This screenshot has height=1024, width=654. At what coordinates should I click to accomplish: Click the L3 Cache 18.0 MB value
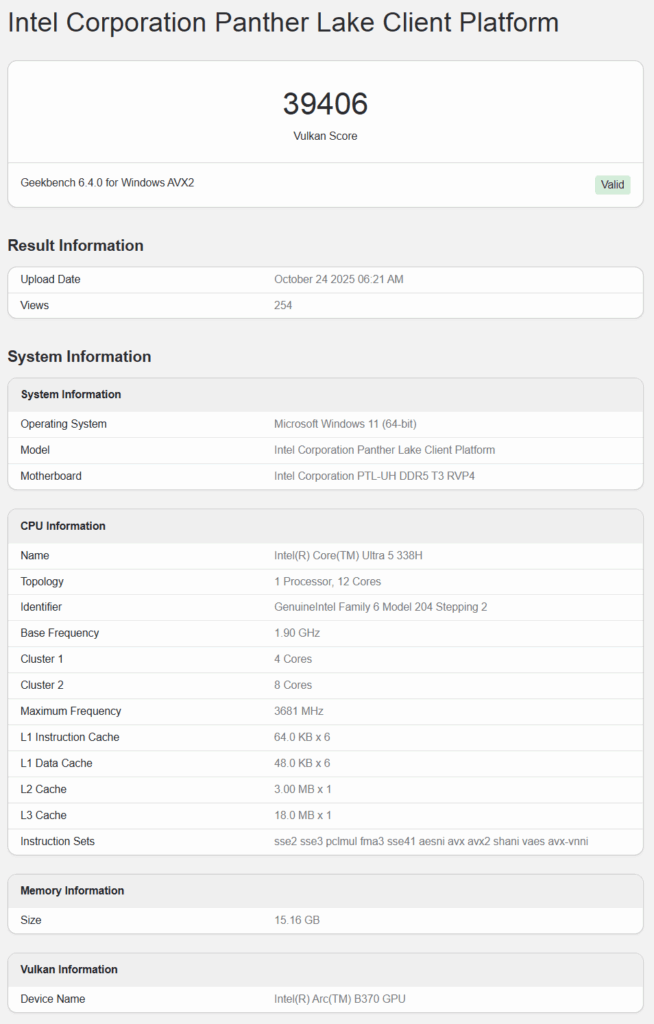coord(303,816)
